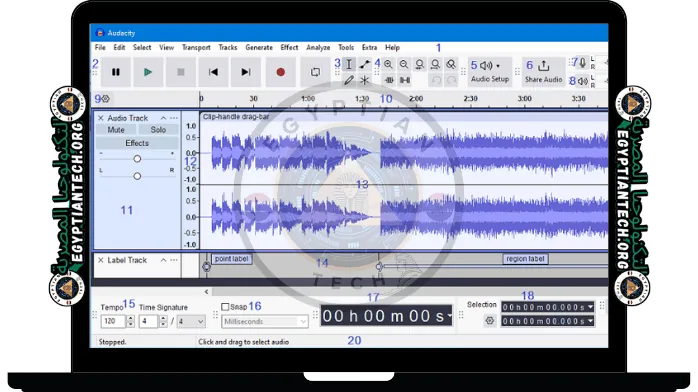The height and width of the screenshot is (392, 698).
Task: Select the 'point label' text box
Action: tap(231, 259)
